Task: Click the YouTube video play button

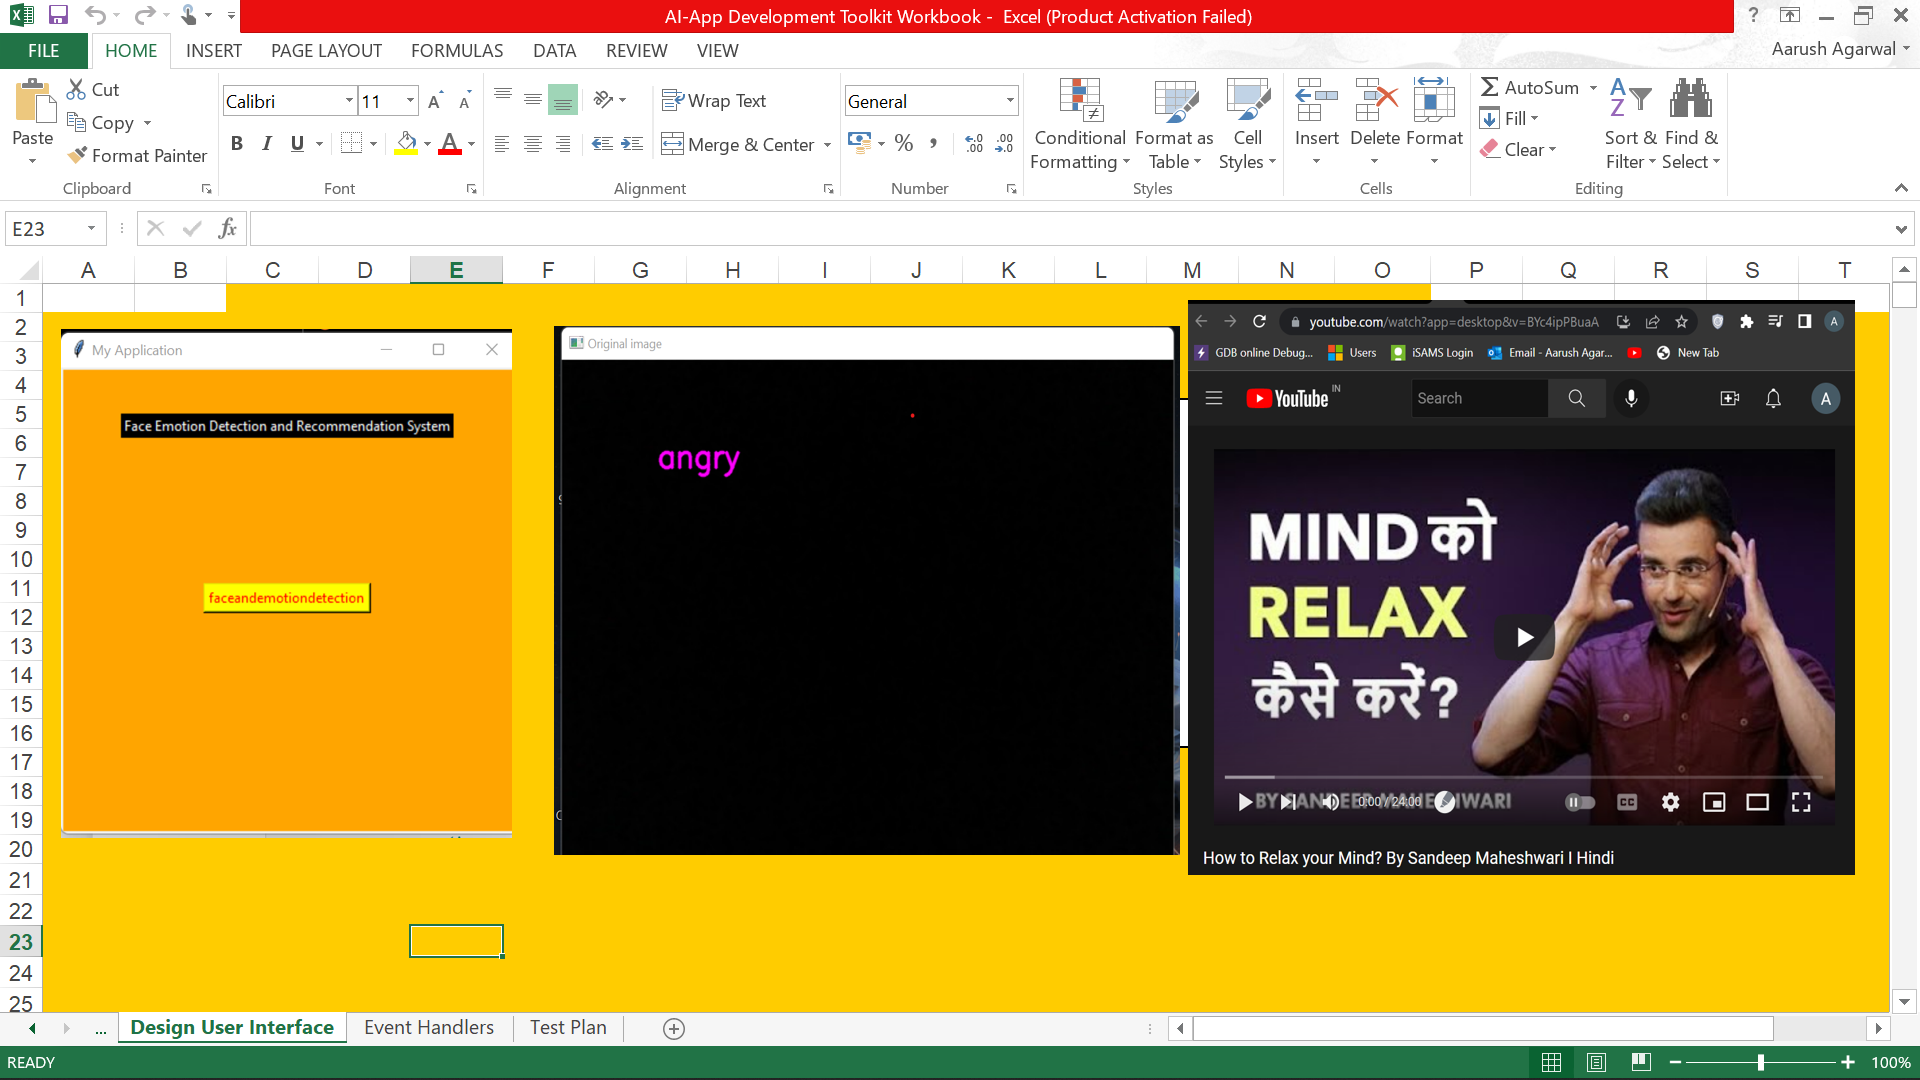Action: pos(1524,637)
